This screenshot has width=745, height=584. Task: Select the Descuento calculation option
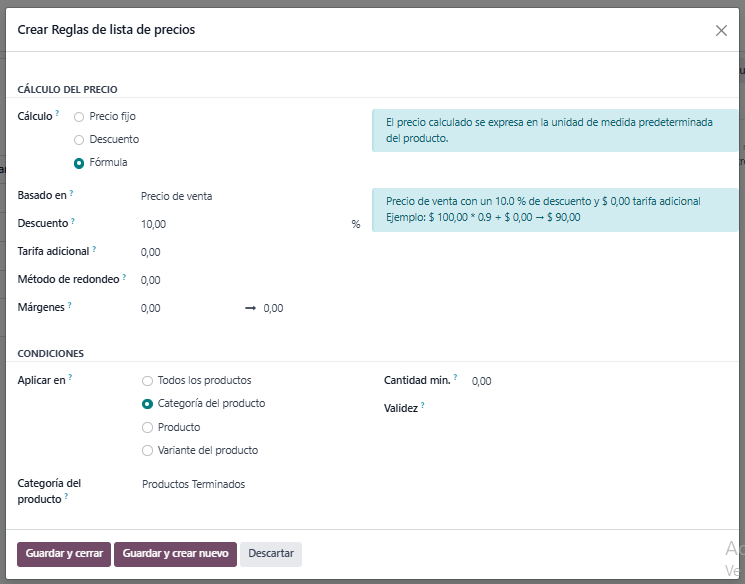click(x=79, y=140)
